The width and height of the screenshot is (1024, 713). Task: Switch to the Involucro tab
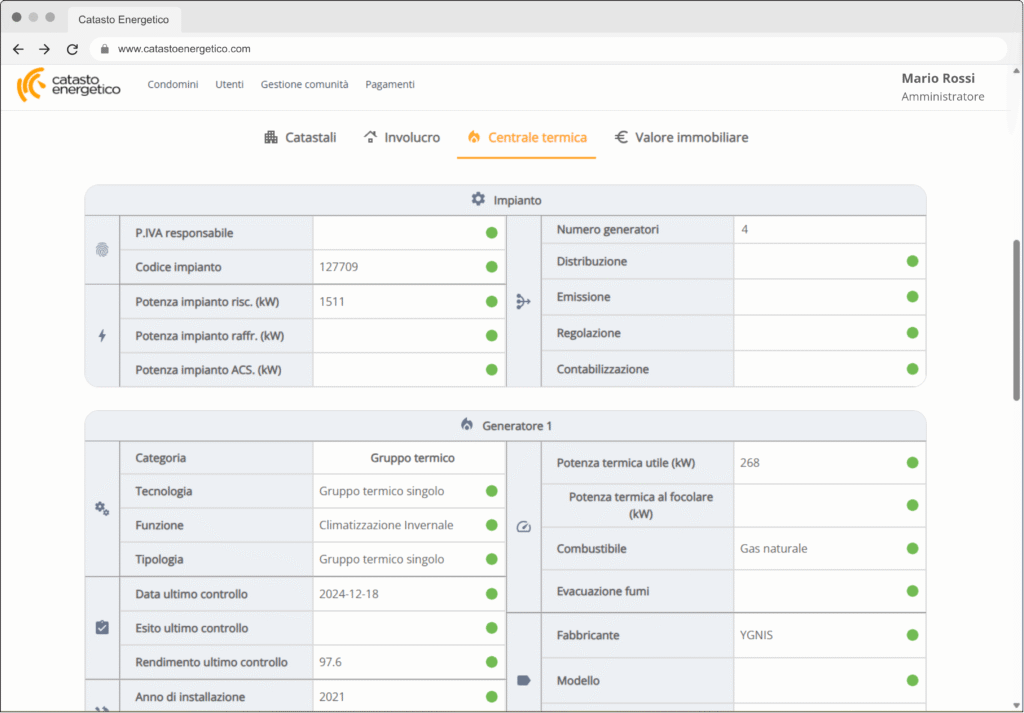(401, 138)
